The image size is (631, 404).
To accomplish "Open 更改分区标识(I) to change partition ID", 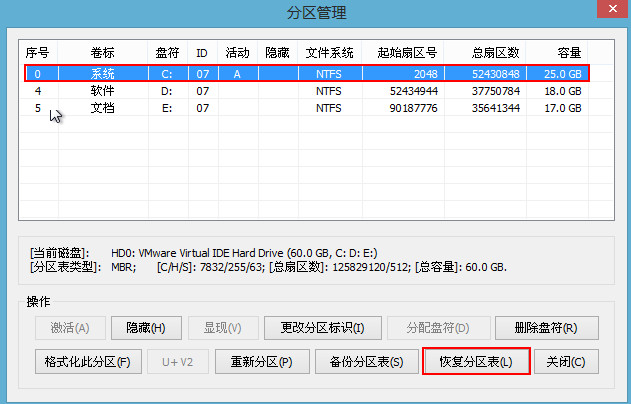I will coord(323,328).
